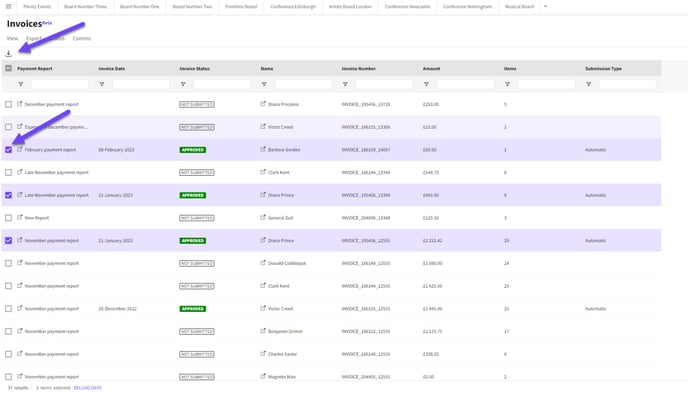Screen dimensions: 688x393
Task: Click the Reload Data link
Action: 87,388
